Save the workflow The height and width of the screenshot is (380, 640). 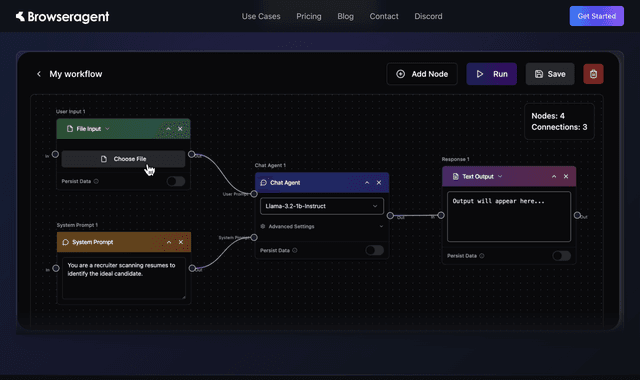[x=550, y=74]
